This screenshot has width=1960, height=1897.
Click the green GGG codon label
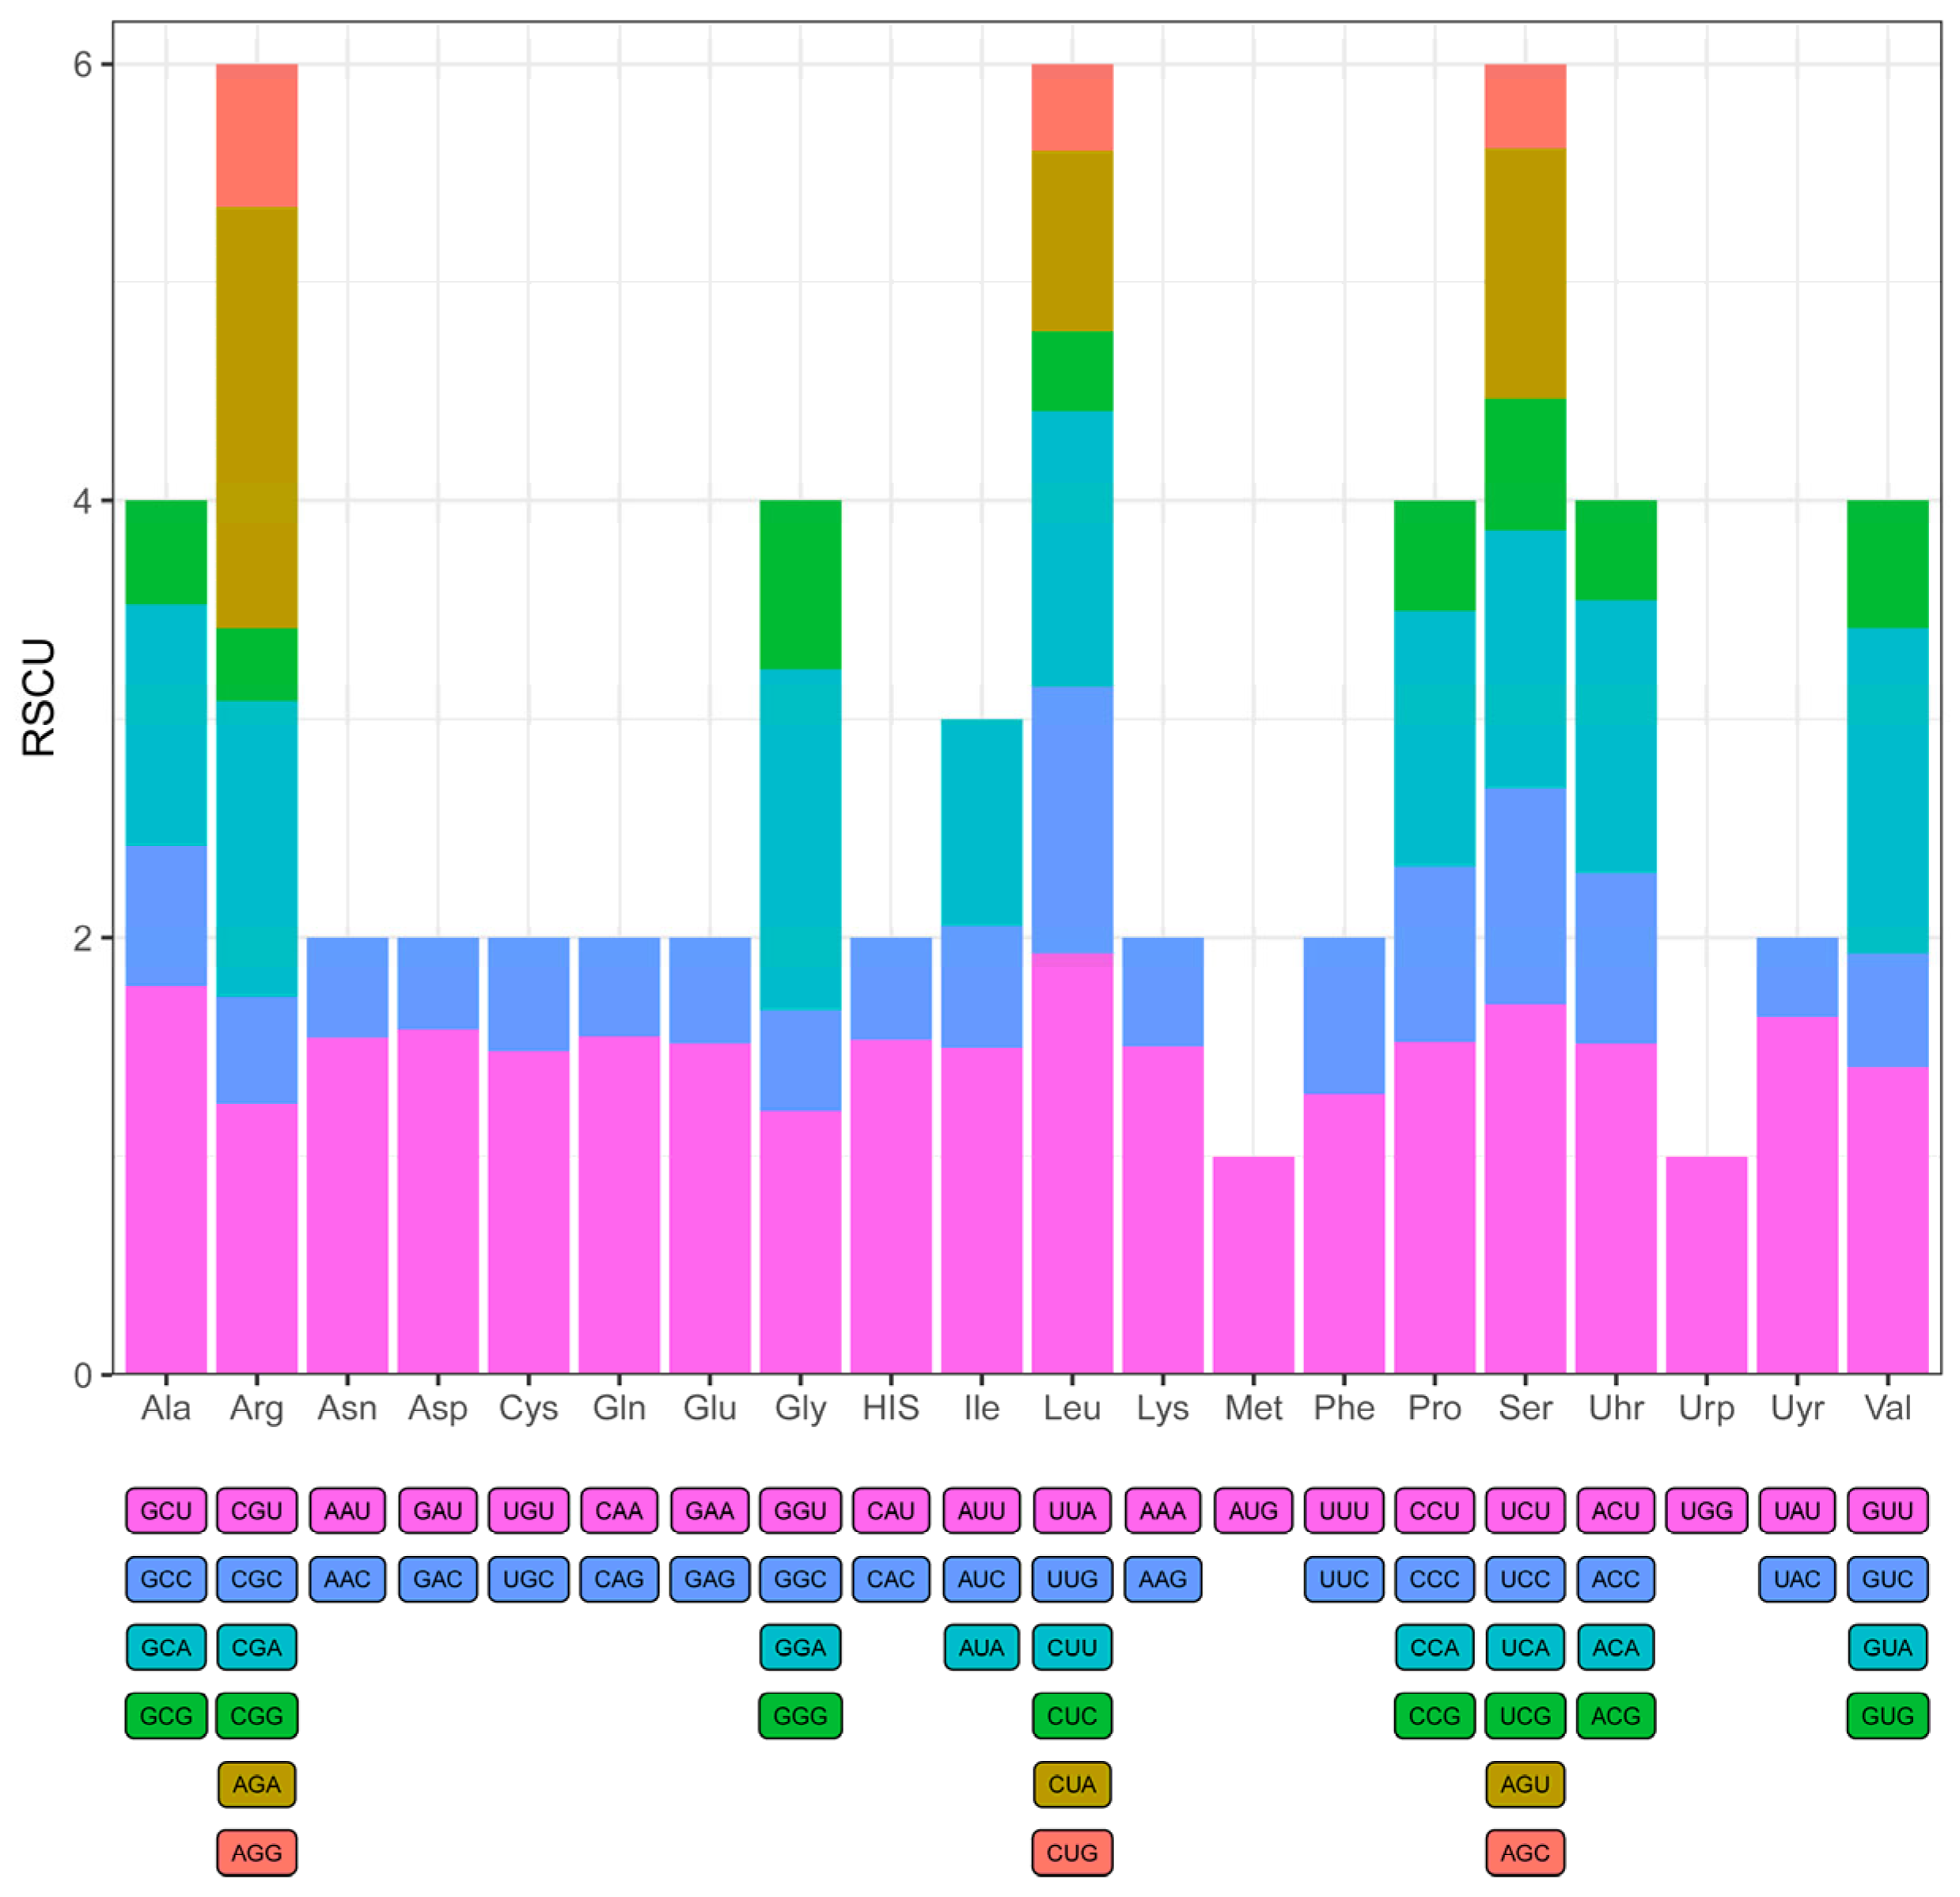pyautogui.click(x=800, y=1716)
